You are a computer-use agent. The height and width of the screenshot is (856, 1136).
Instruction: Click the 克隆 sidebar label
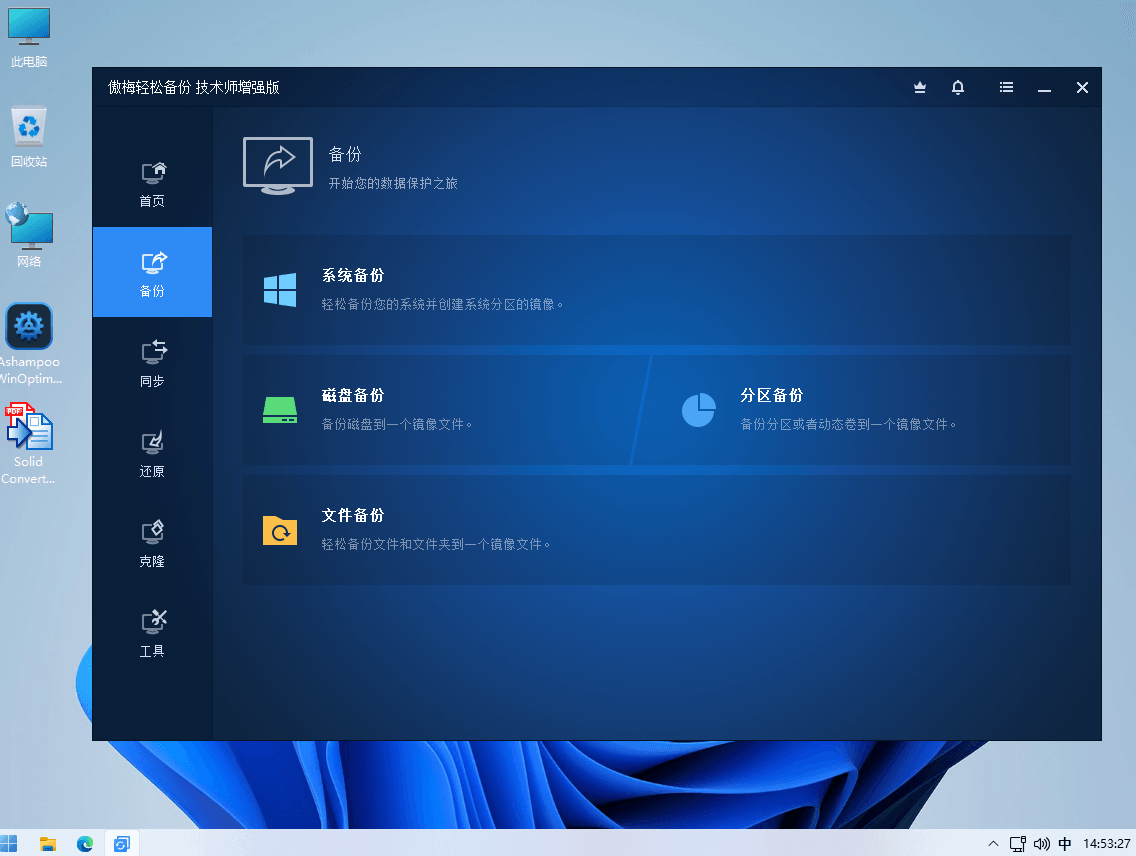point(152,561)
